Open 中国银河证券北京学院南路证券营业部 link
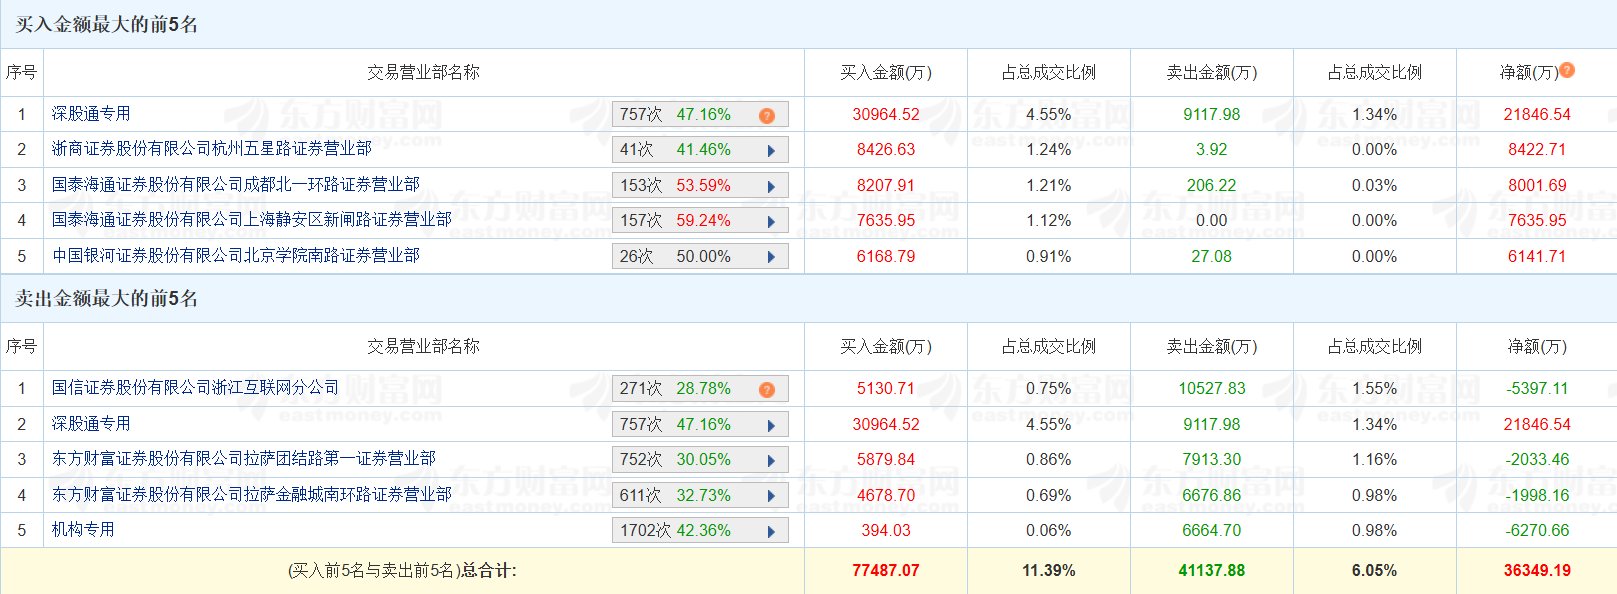The height and width of the screenshot is (594, 1617). [235, 256]
